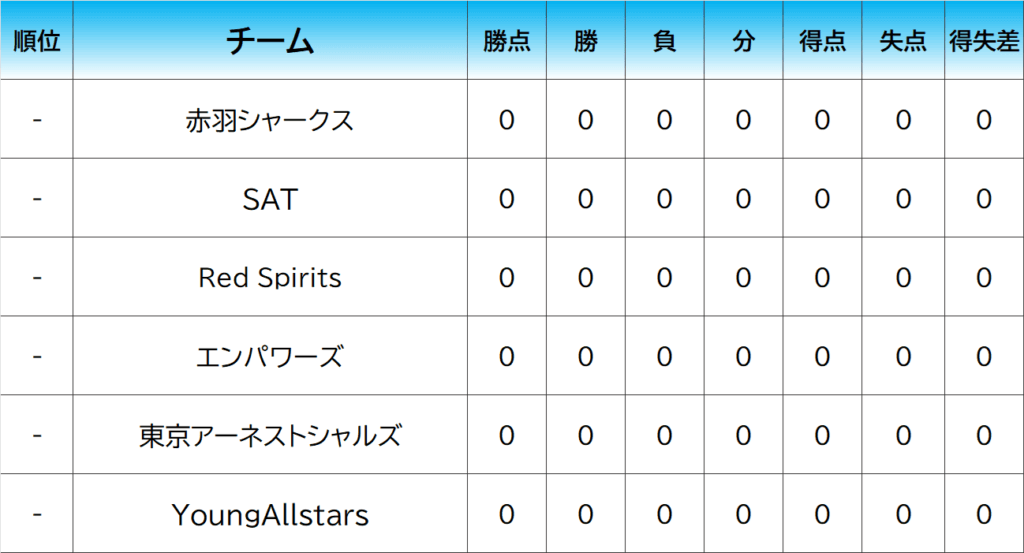
Task: Select the 負 header cell
Action: click(x=664, y=41)
